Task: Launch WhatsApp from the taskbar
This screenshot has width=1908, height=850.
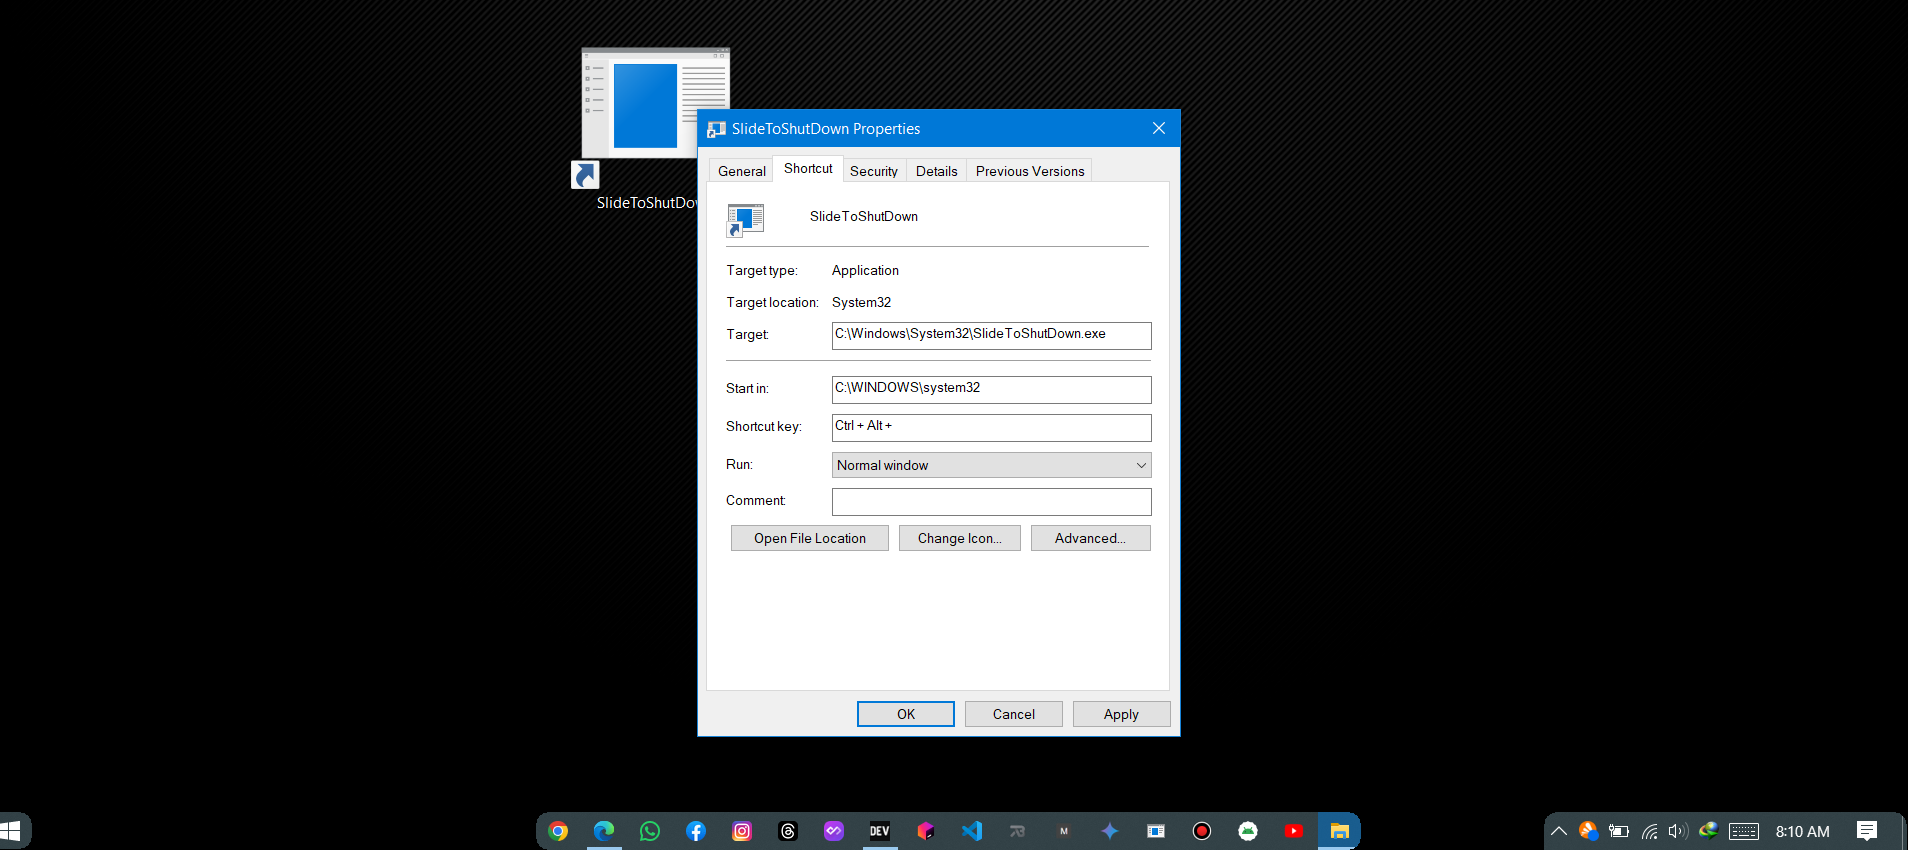Action: point(650,831)
